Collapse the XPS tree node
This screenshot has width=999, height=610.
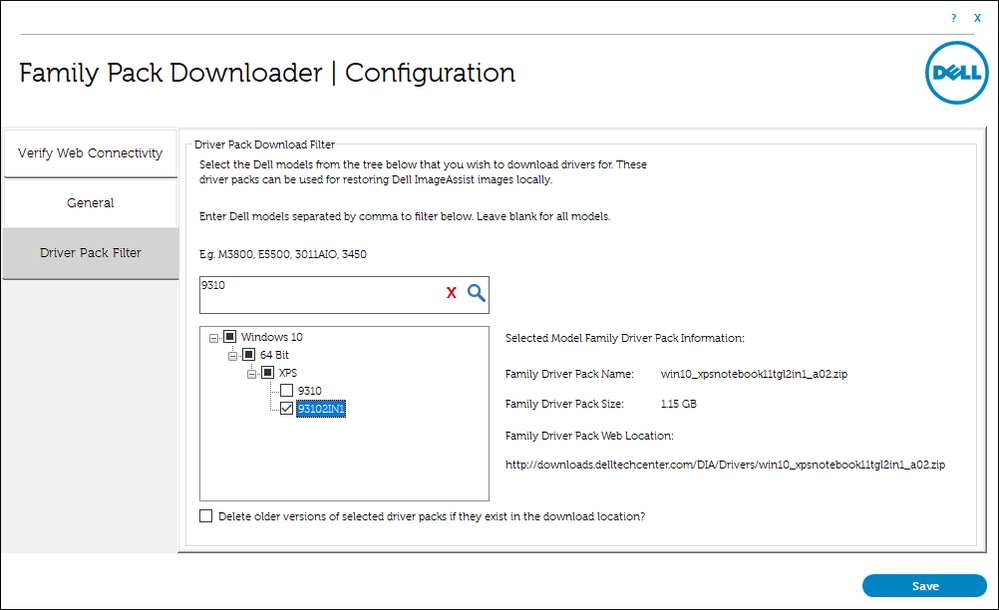tap(252, 374)
